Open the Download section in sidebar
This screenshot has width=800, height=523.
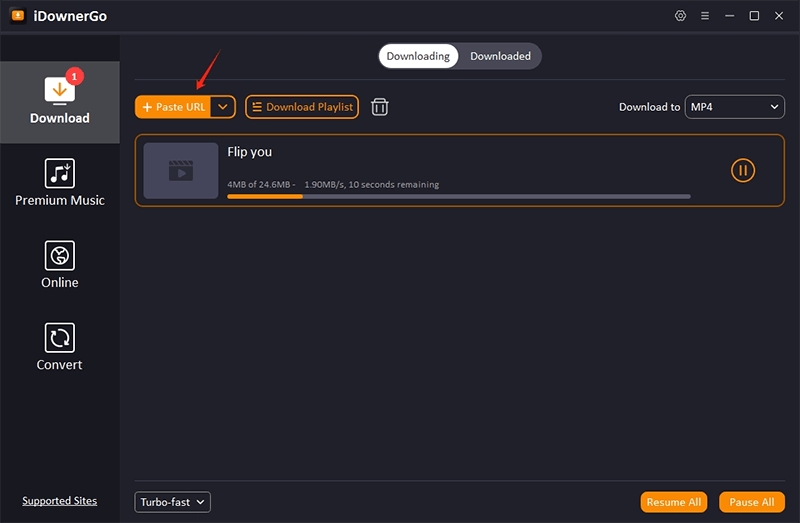point(60,101)
